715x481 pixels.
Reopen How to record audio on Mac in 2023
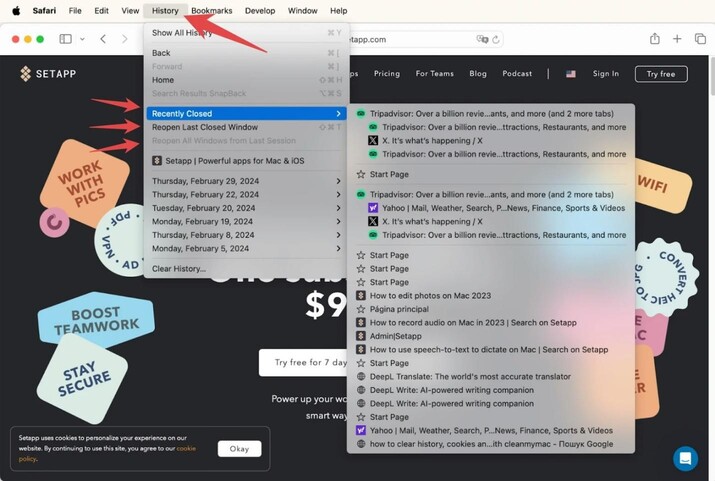click(x=491, y=322)
